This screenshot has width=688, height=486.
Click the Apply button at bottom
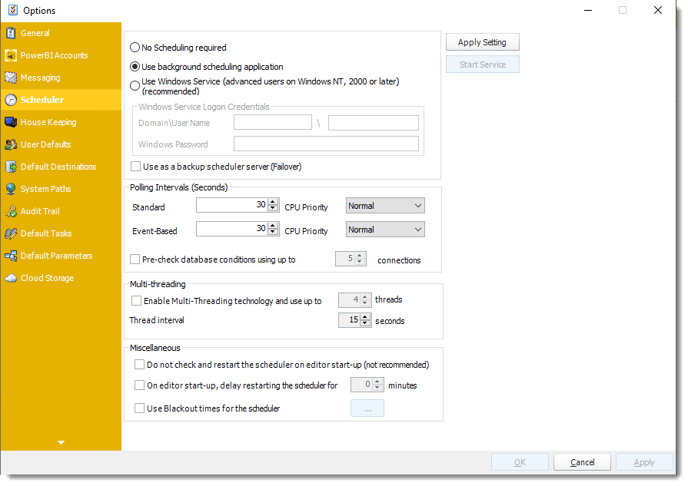click(645, 462)
